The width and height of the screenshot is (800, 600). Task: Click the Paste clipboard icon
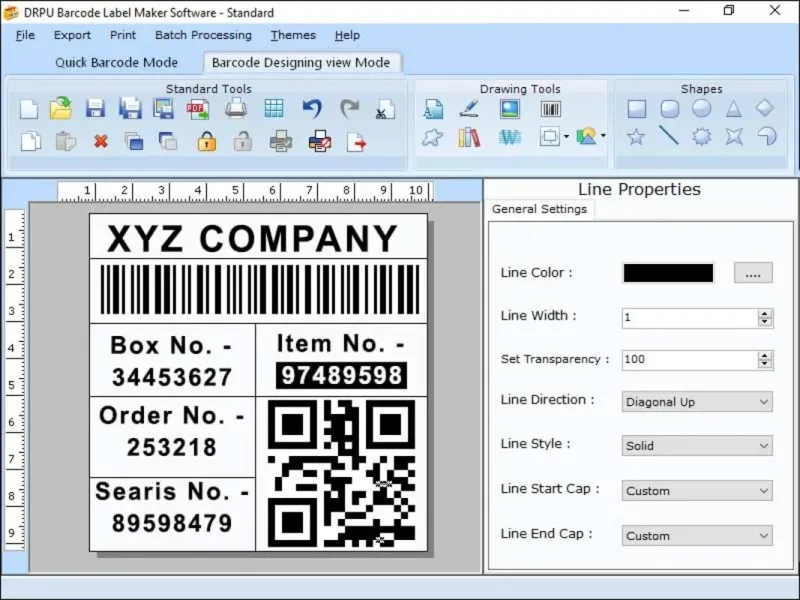tap(65, 141)
